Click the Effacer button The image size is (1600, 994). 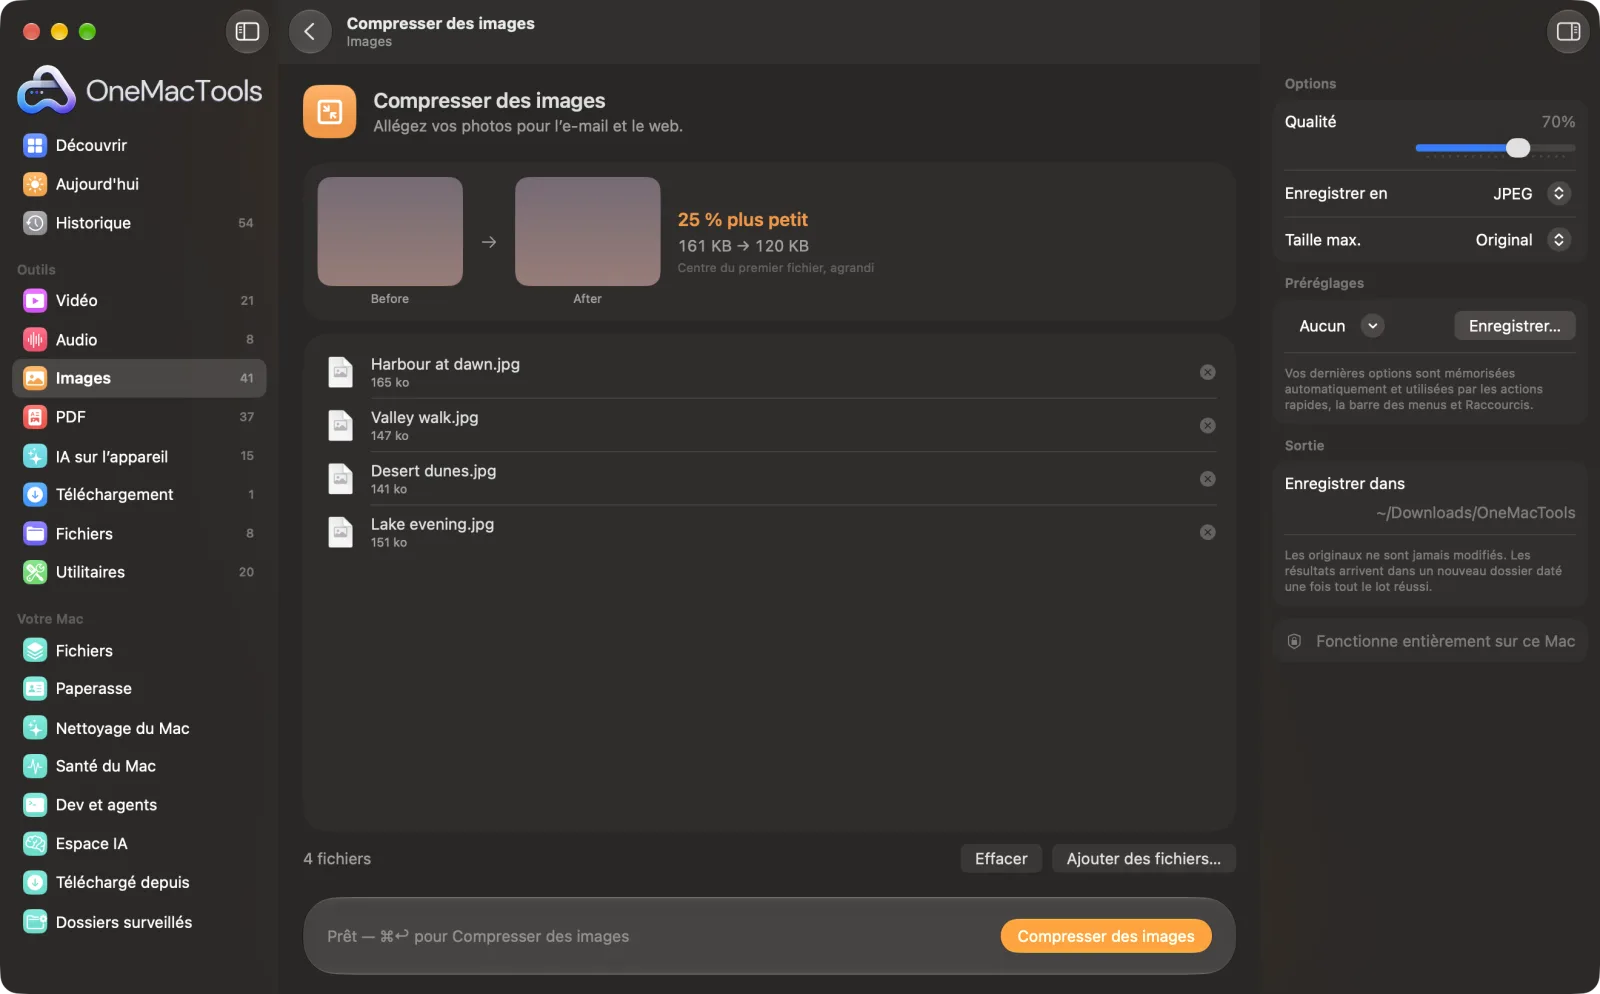tap(1001, 859)
